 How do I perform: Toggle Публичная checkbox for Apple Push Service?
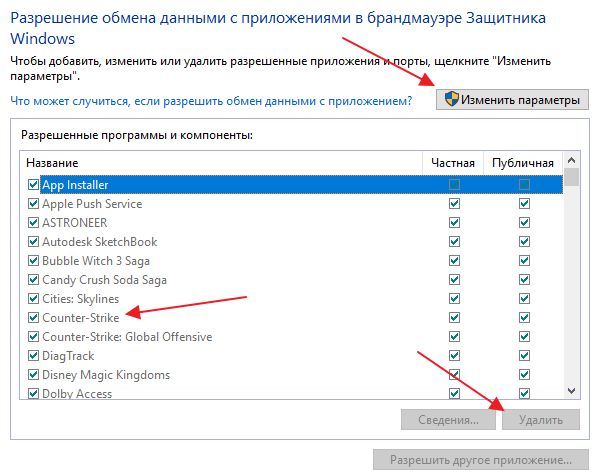524,204
